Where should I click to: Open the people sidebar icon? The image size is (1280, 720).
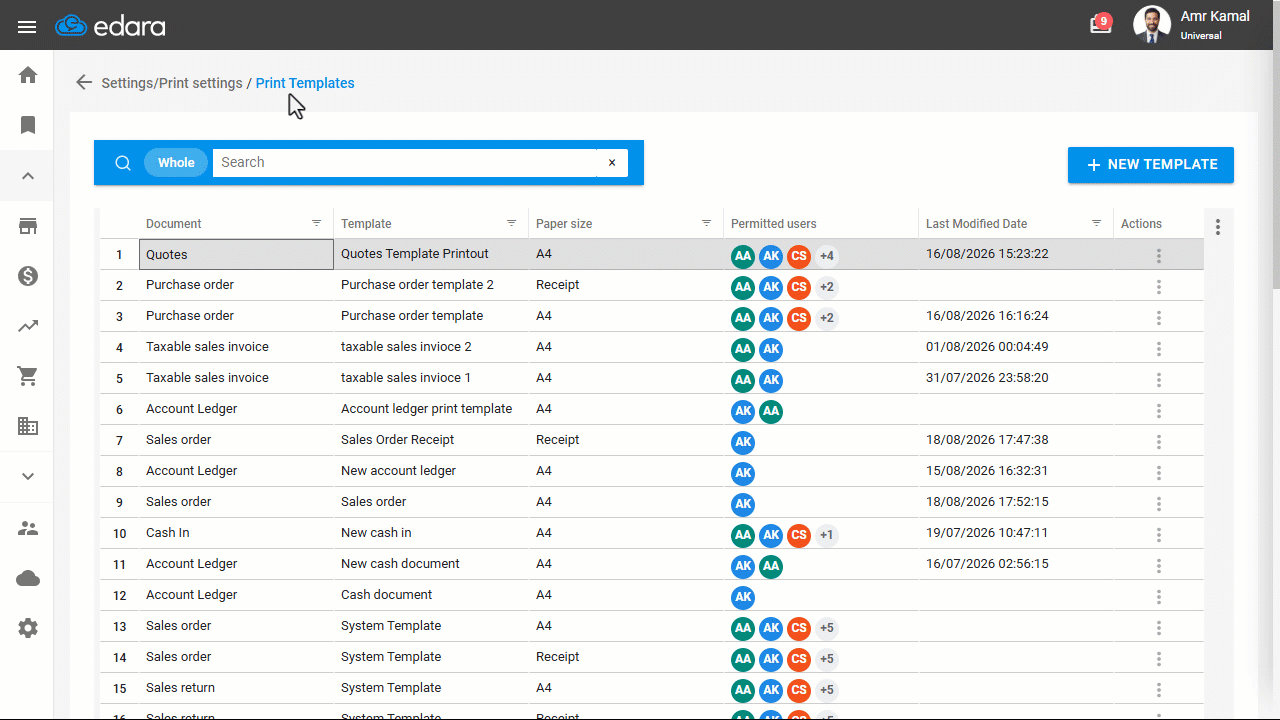pos(28,528)
